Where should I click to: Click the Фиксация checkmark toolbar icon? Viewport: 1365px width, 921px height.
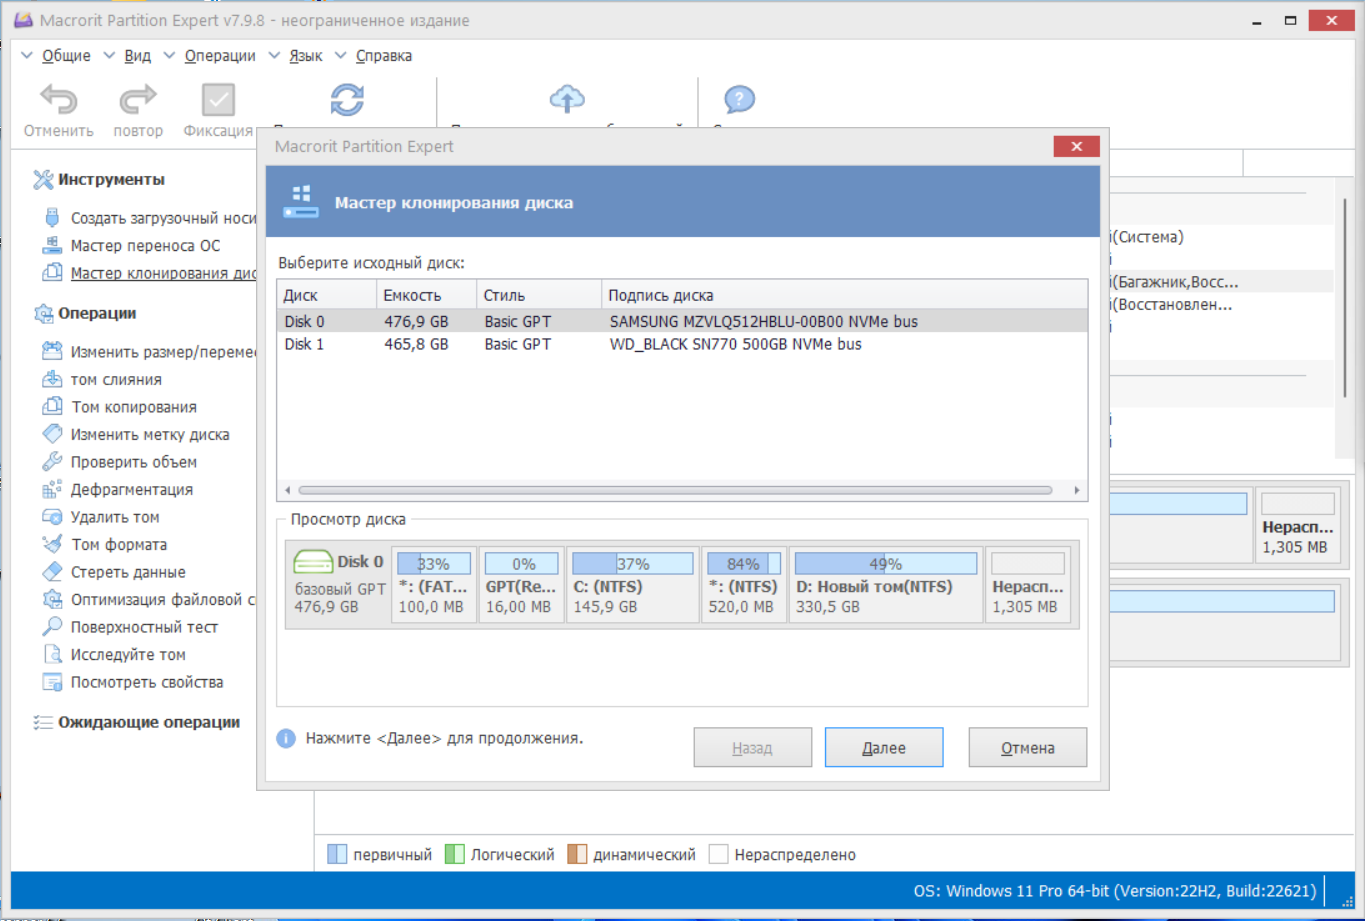tap(218, 100)
